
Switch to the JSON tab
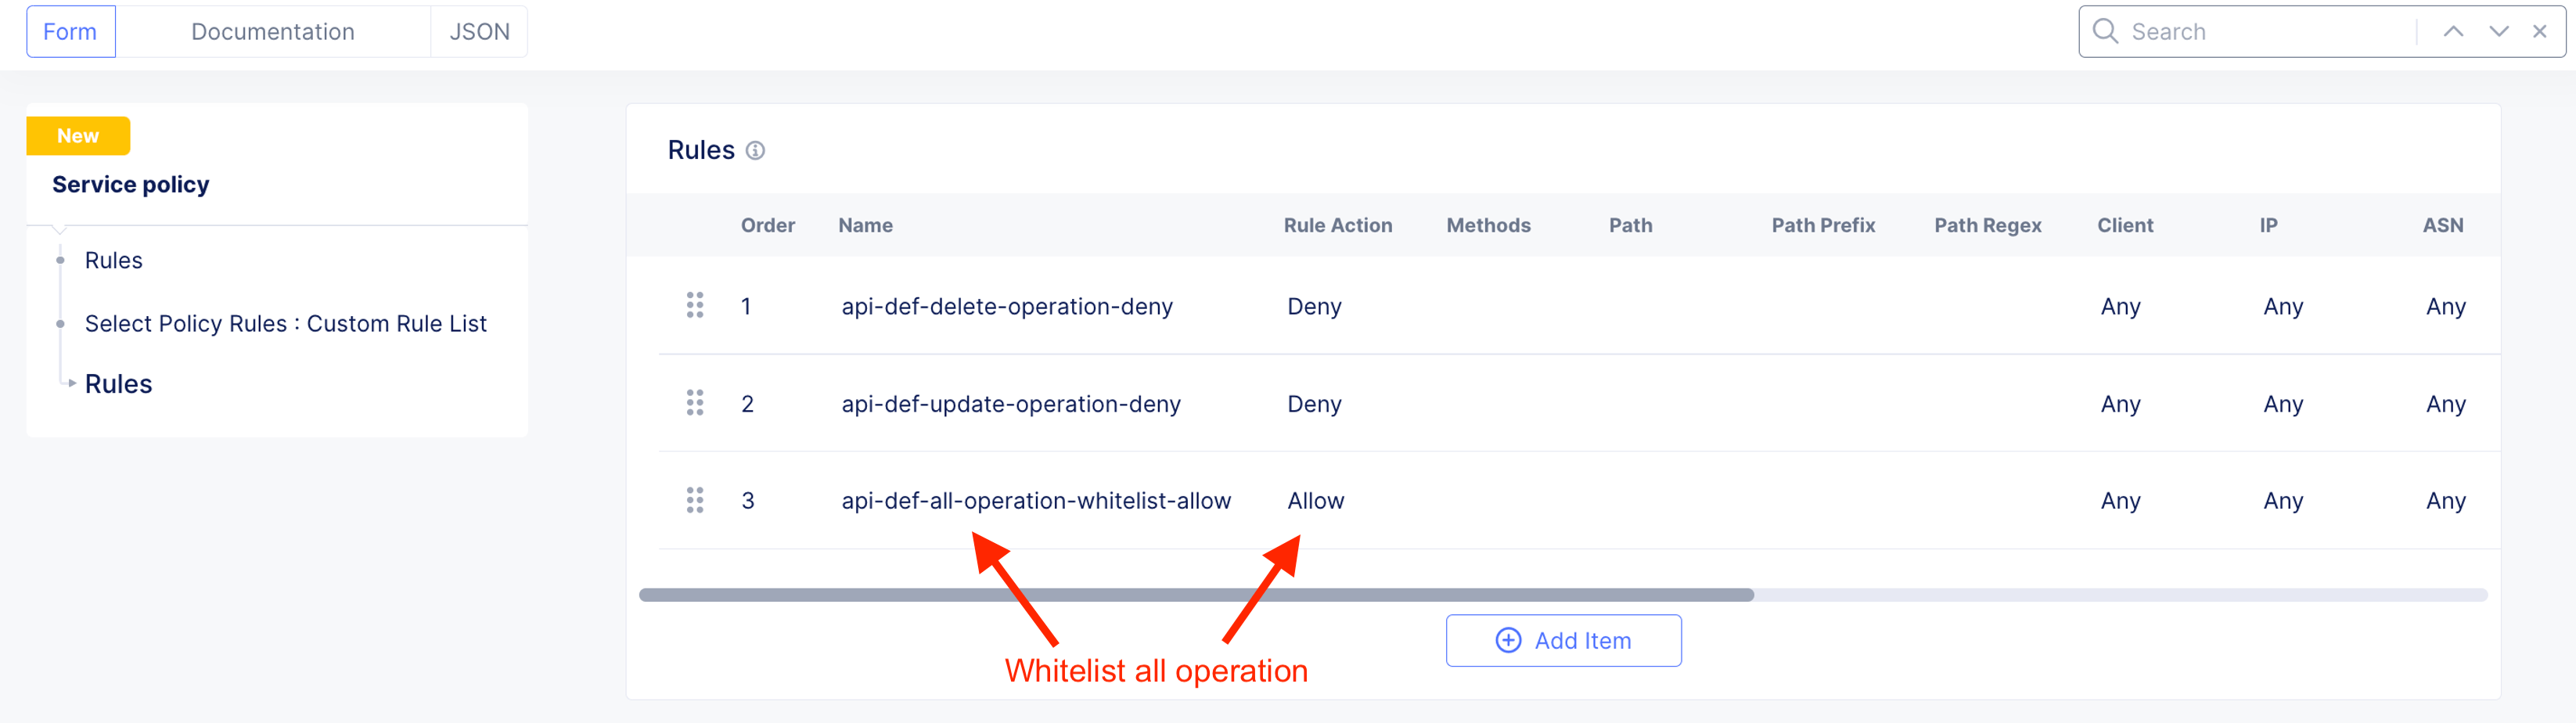pyautogui.click(x=479, y=31)
